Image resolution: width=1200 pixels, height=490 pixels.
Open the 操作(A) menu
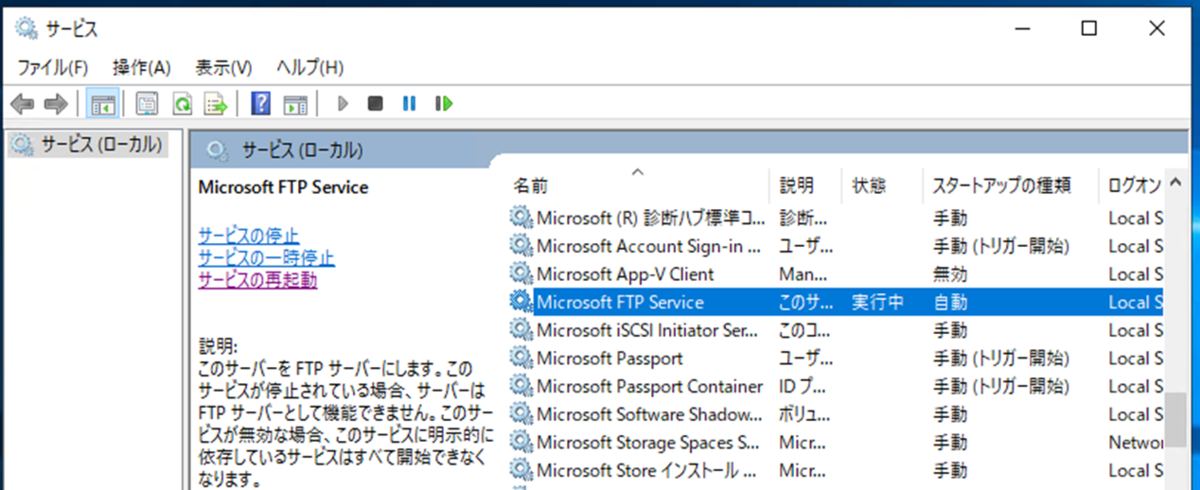[x=142, y=68]
